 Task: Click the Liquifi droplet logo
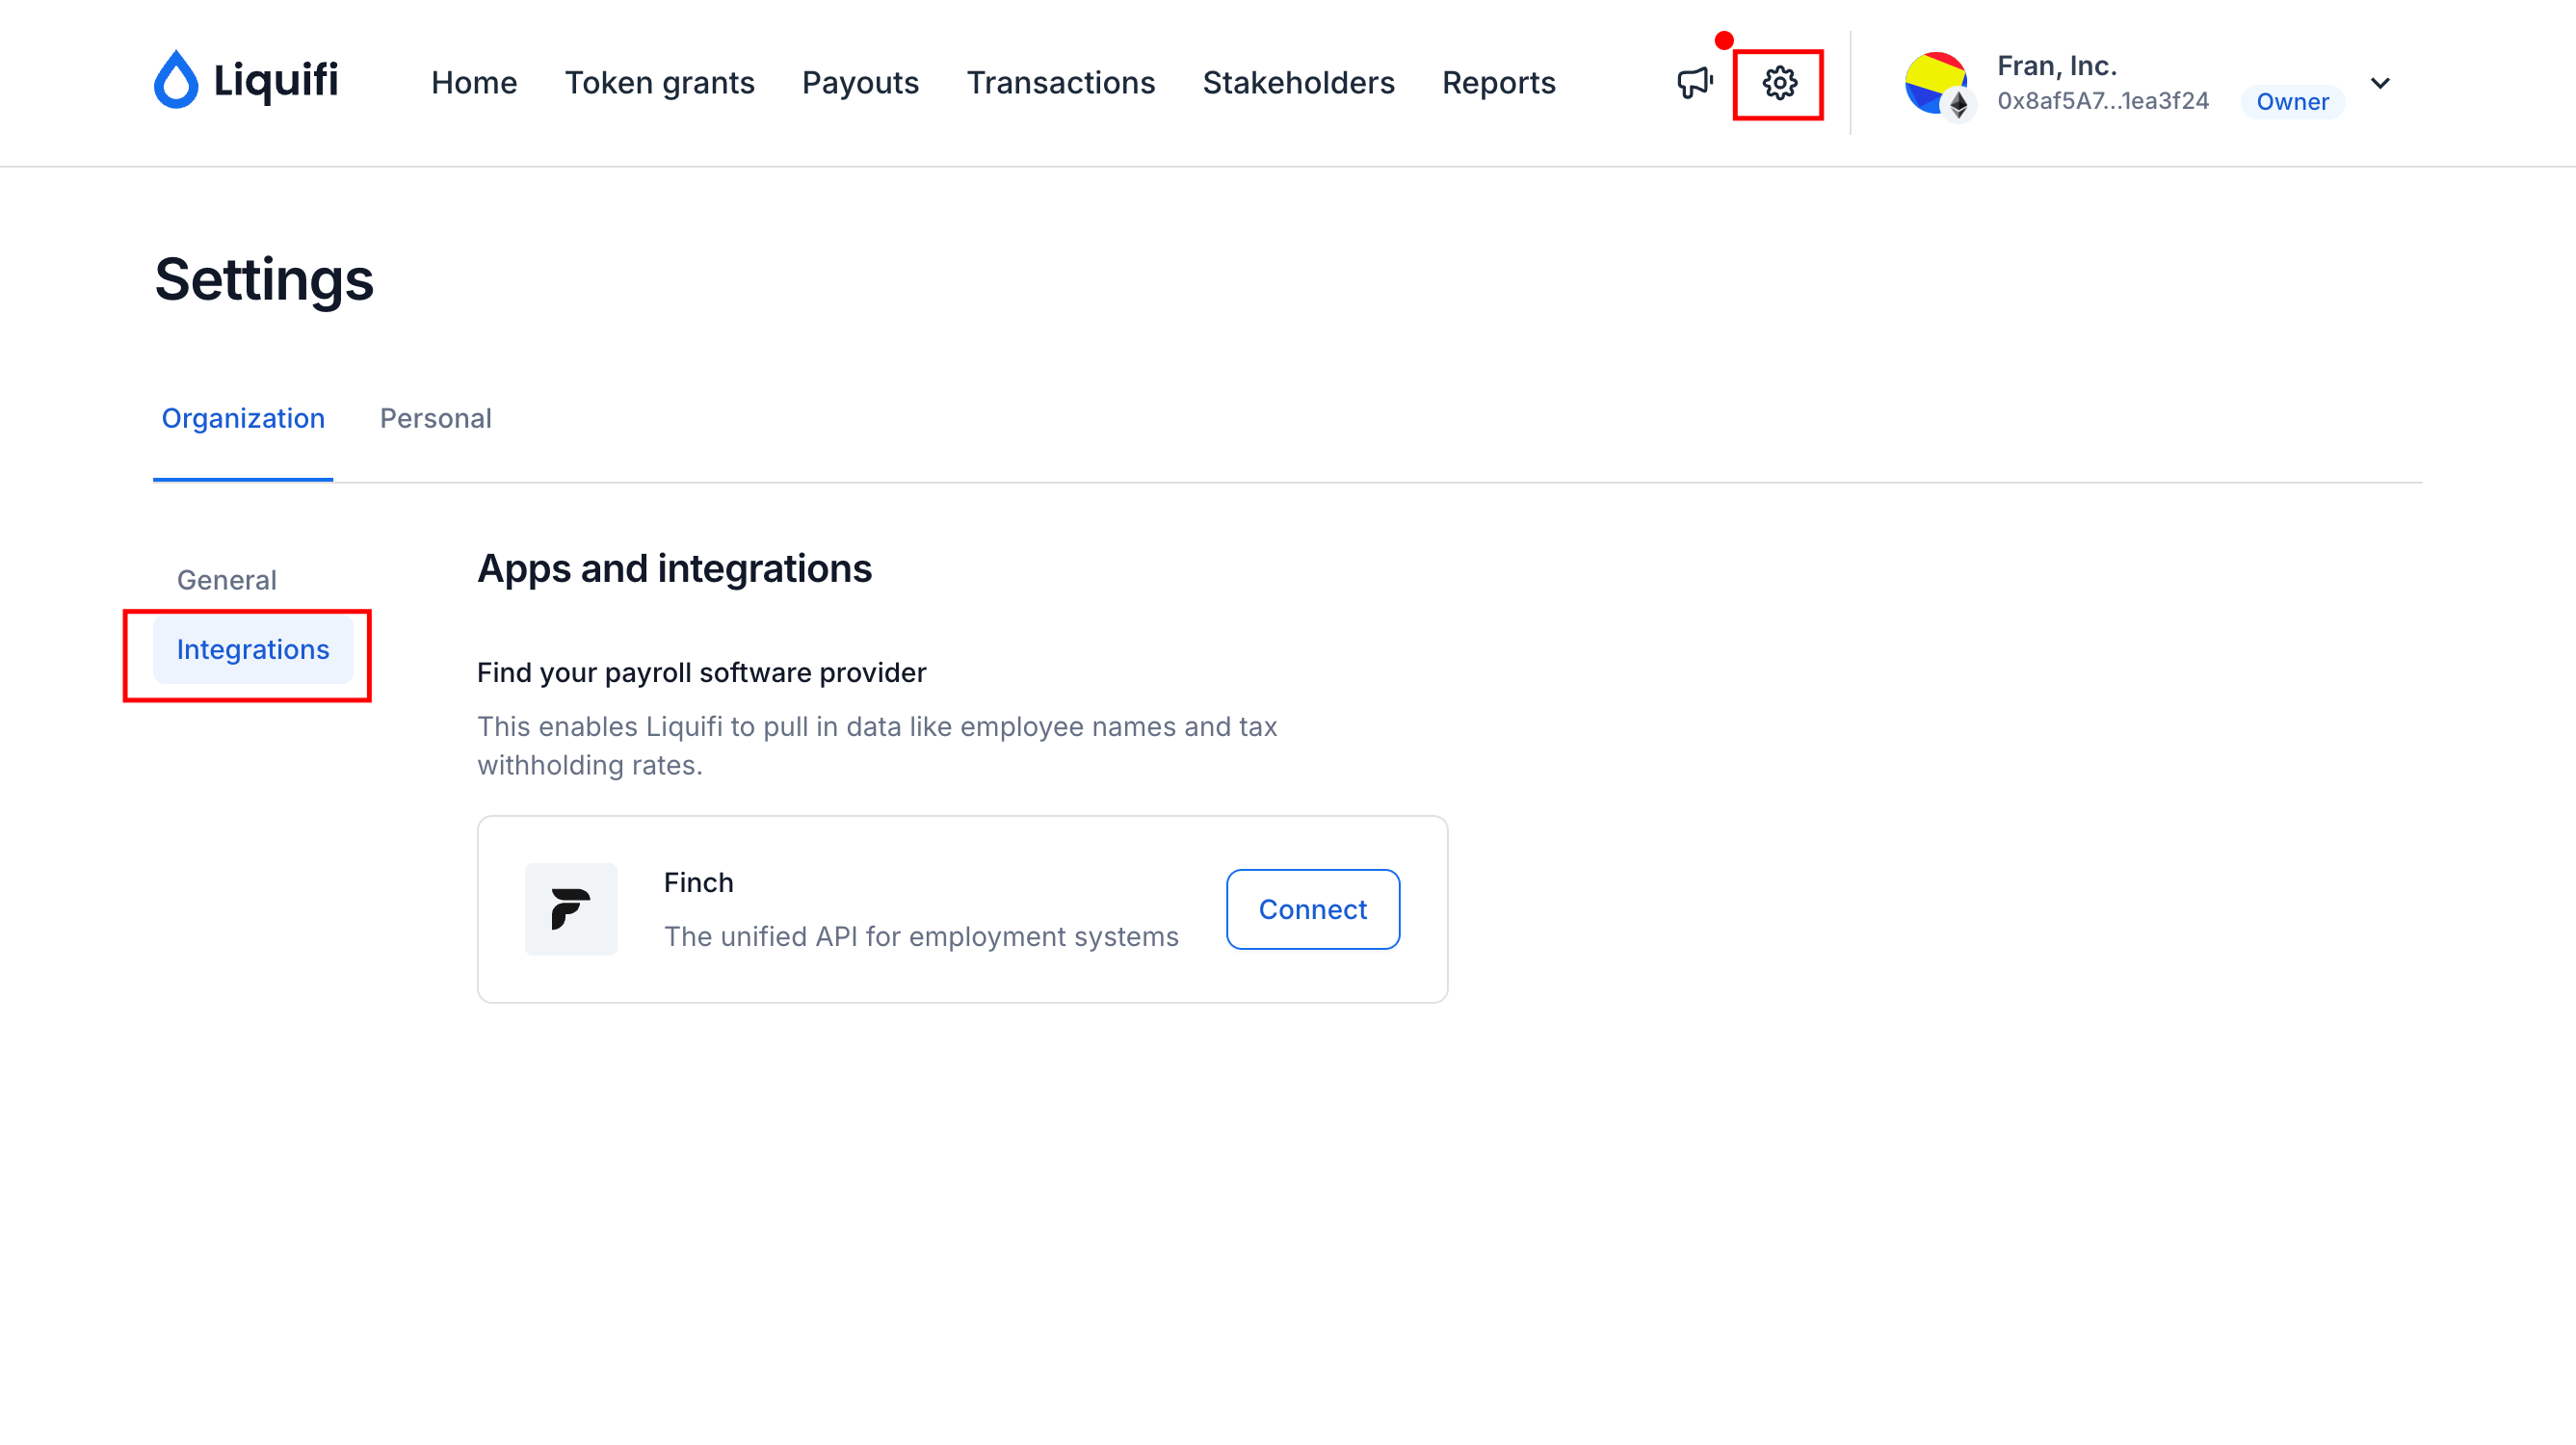pyautogui.click(x=176, y=79)
